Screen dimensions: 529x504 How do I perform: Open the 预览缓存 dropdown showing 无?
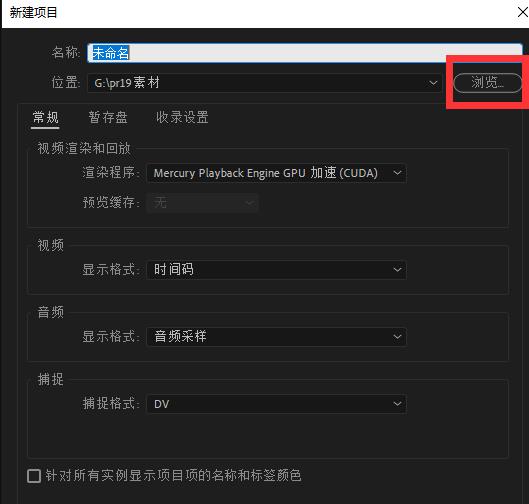(x=202, y=203)
